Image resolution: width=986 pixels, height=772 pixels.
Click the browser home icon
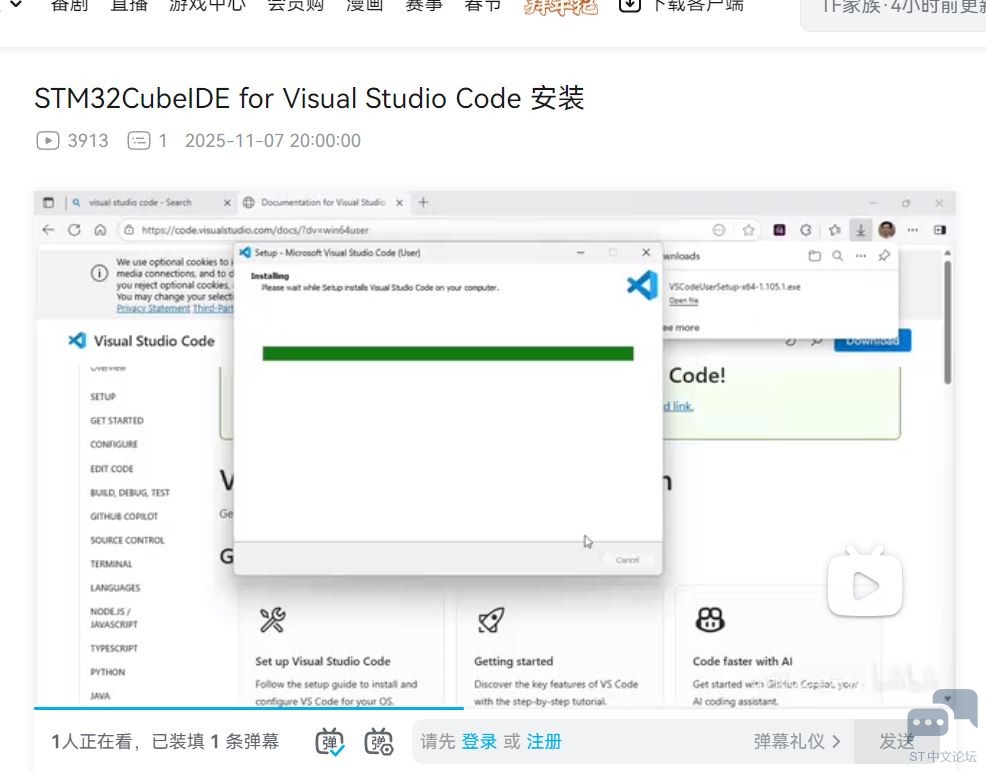click(100, 230)
